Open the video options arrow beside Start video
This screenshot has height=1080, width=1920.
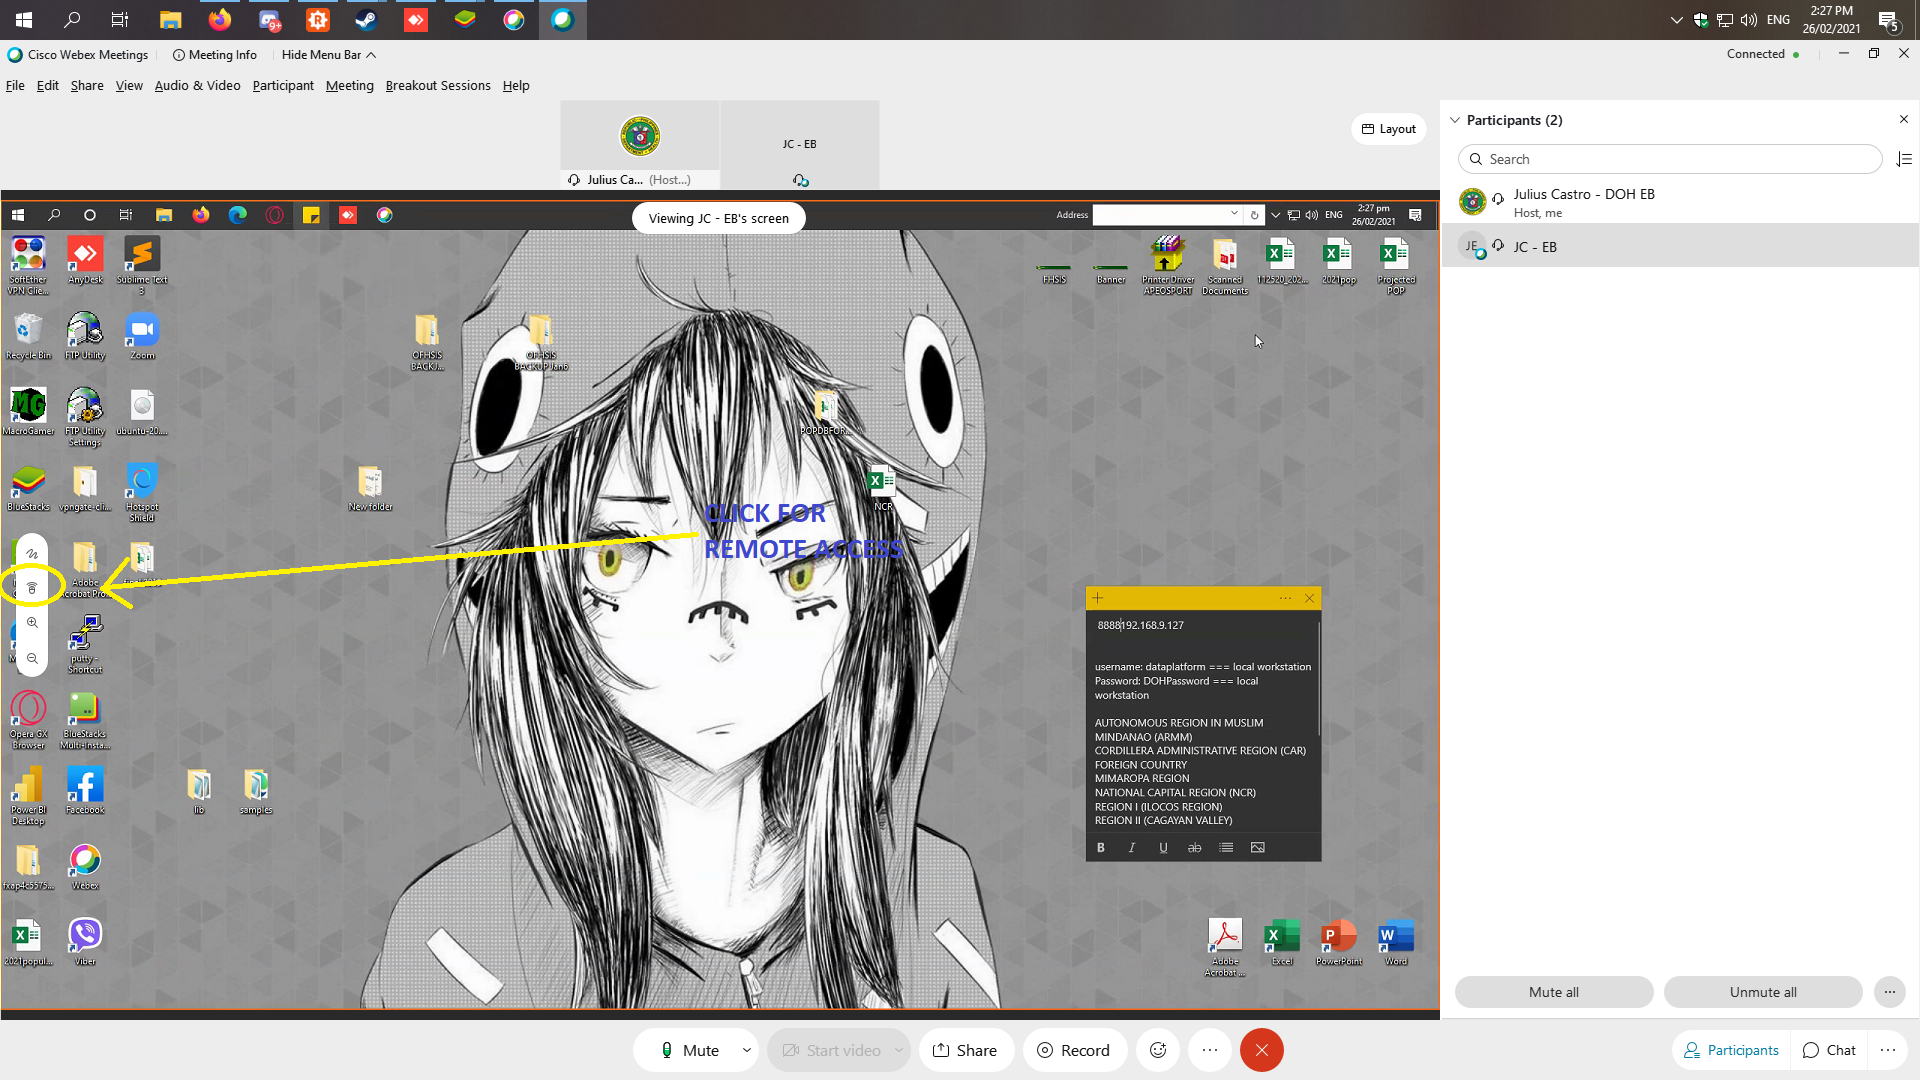click(x=899, y=1050)
